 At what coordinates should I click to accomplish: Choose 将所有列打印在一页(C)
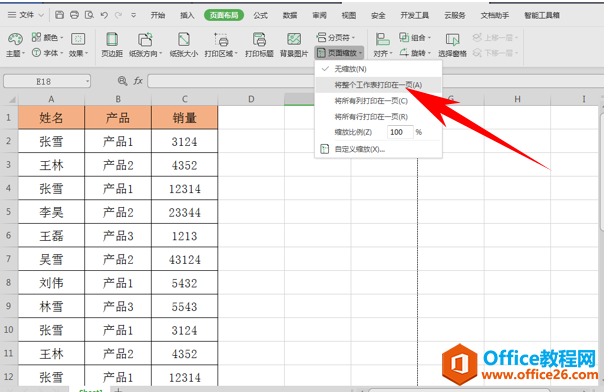tap(378, 101)
